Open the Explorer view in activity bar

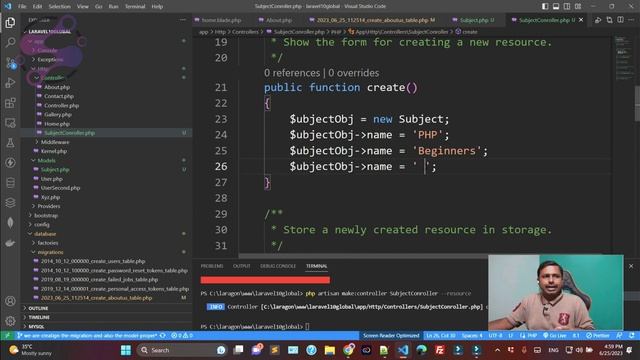(x=10, y=22)
